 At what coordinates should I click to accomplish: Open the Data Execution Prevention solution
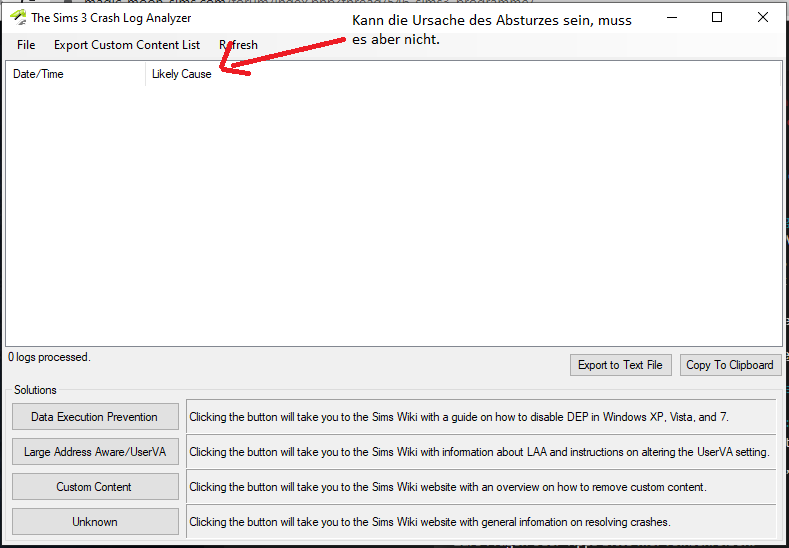click(95, 417)
